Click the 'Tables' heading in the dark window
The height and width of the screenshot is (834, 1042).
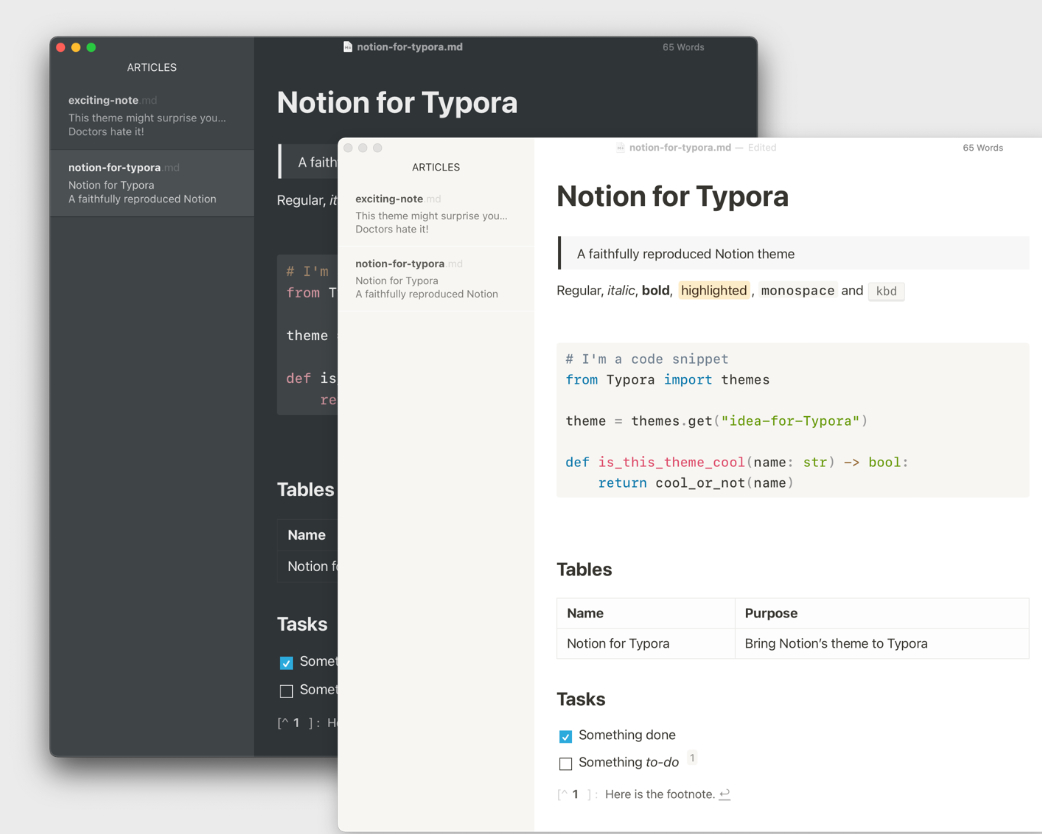pos(306,490)
